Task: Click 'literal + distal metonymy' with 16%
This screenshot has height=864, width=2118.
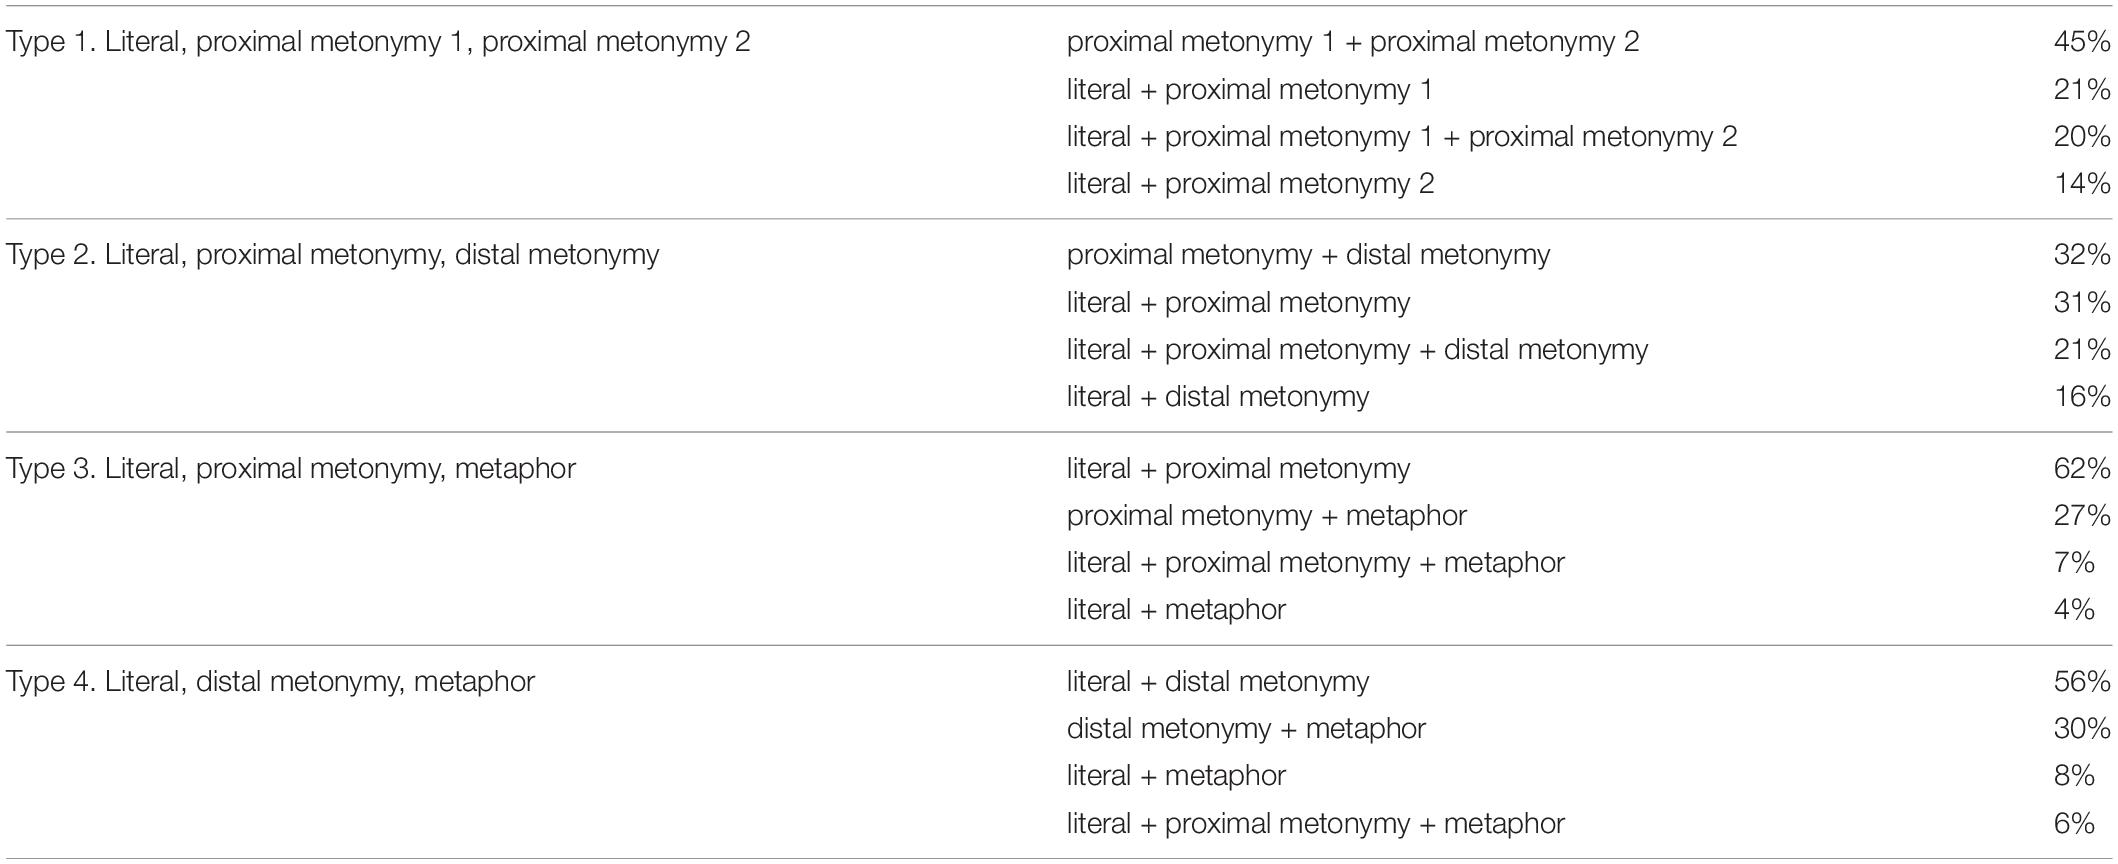Action: (x=1217, y=397)
